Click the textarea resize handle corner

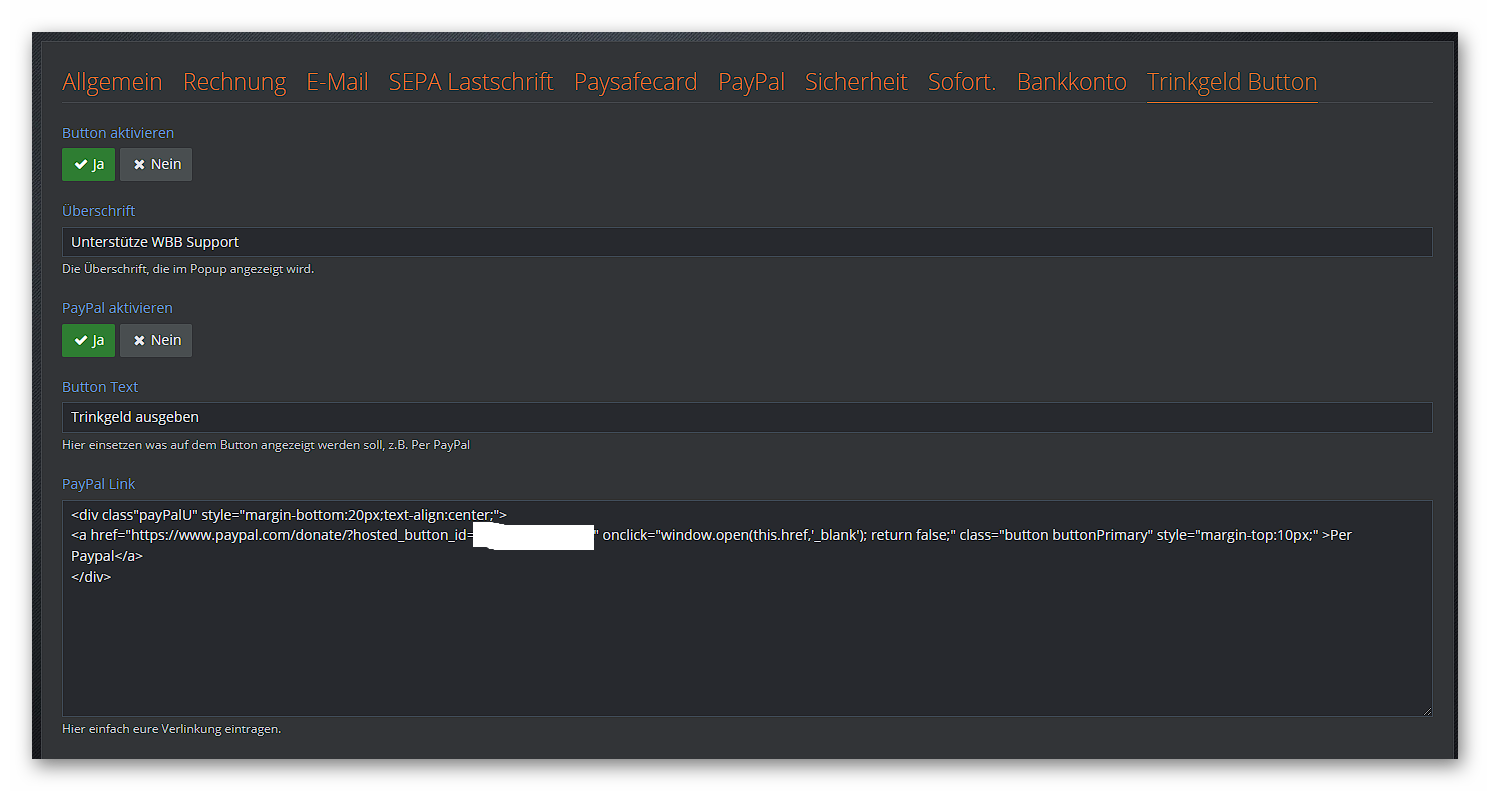(1426, 710)
